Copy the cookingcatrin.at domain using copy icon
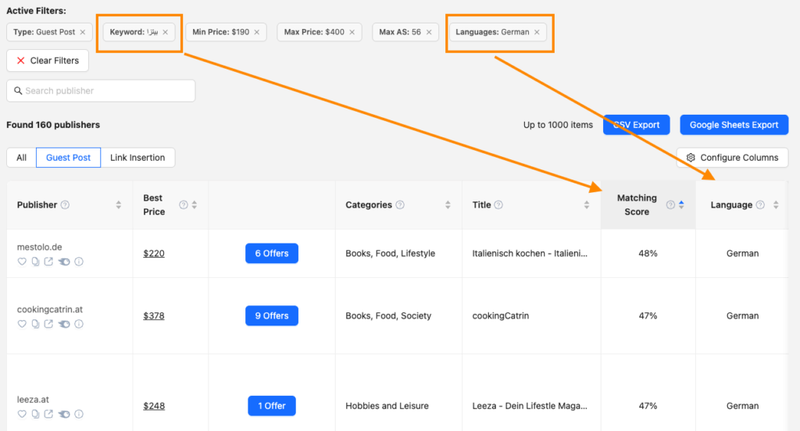This screenshot has width=800, height=431. [x=36, y=324]
